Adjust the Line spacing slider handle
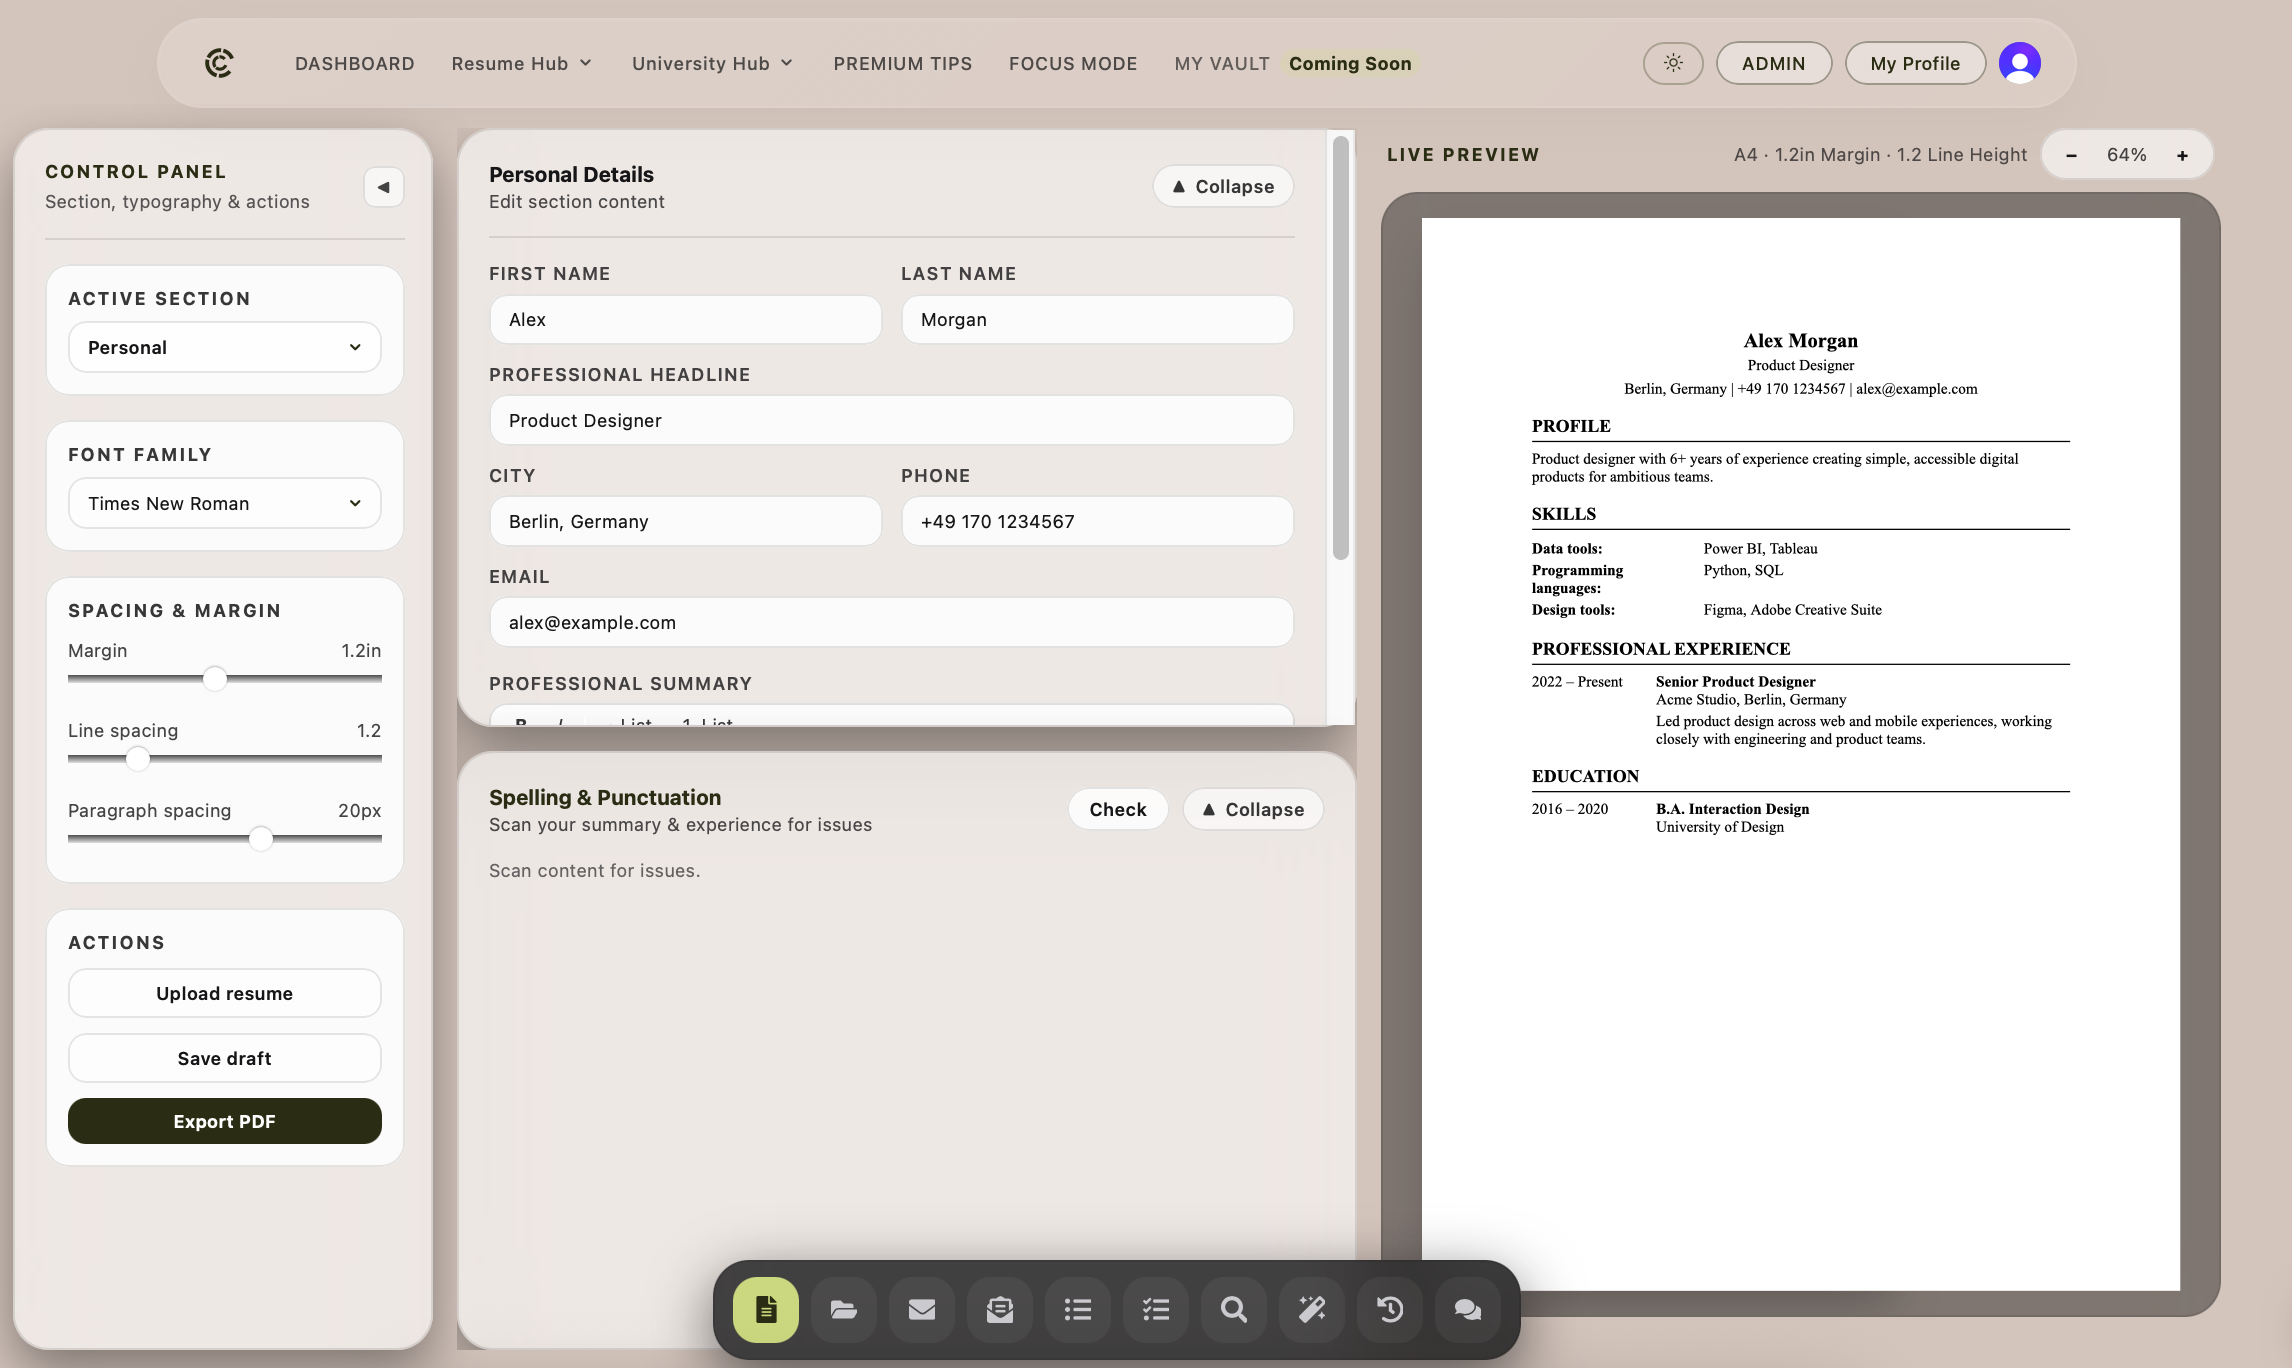The width and height of the screenshot is (2292, 1368). tap(138, 759)
